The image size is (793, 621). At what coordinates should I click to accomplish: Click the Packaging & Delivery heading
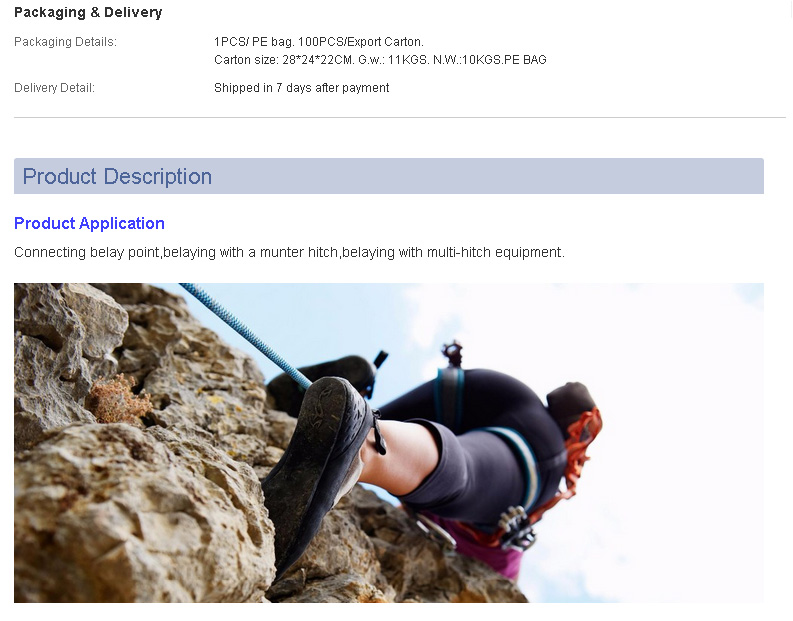pyautogui.click(x=88, y=12)
